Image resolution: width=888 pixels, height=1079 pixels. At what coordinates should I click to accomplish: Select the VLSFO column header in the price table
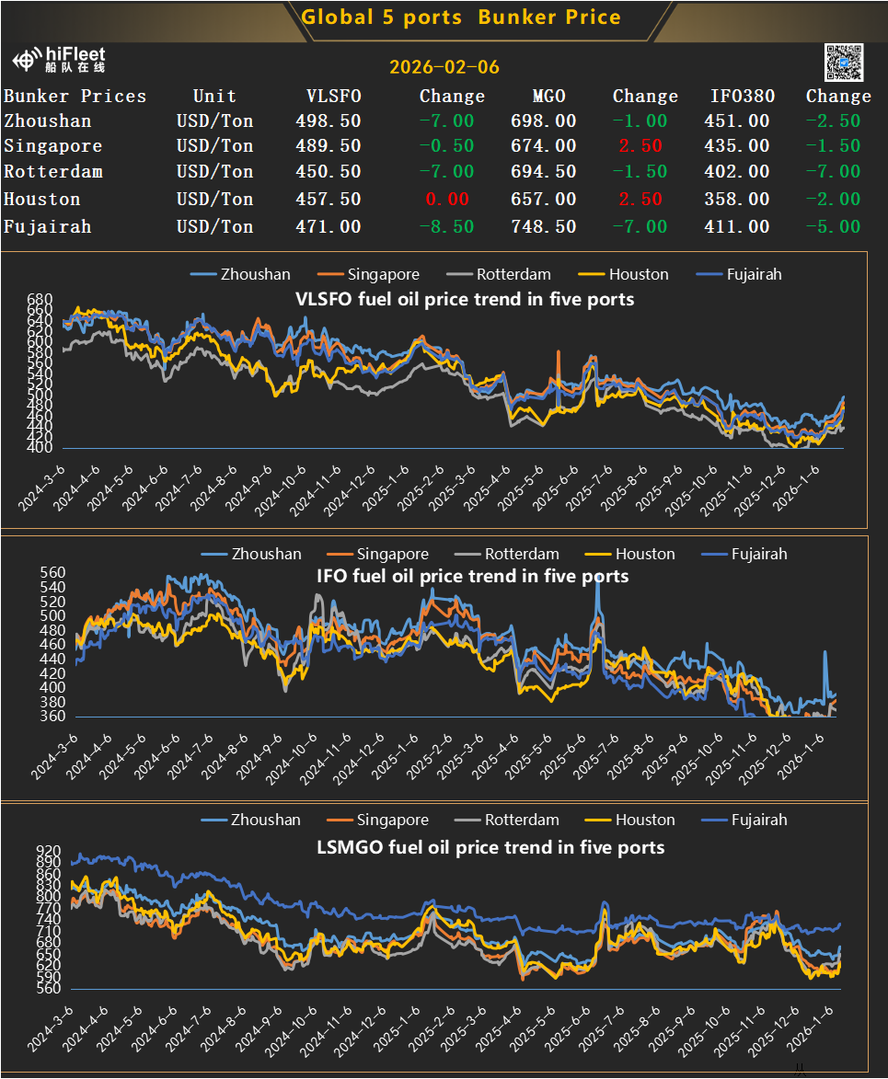pos(333,96)
